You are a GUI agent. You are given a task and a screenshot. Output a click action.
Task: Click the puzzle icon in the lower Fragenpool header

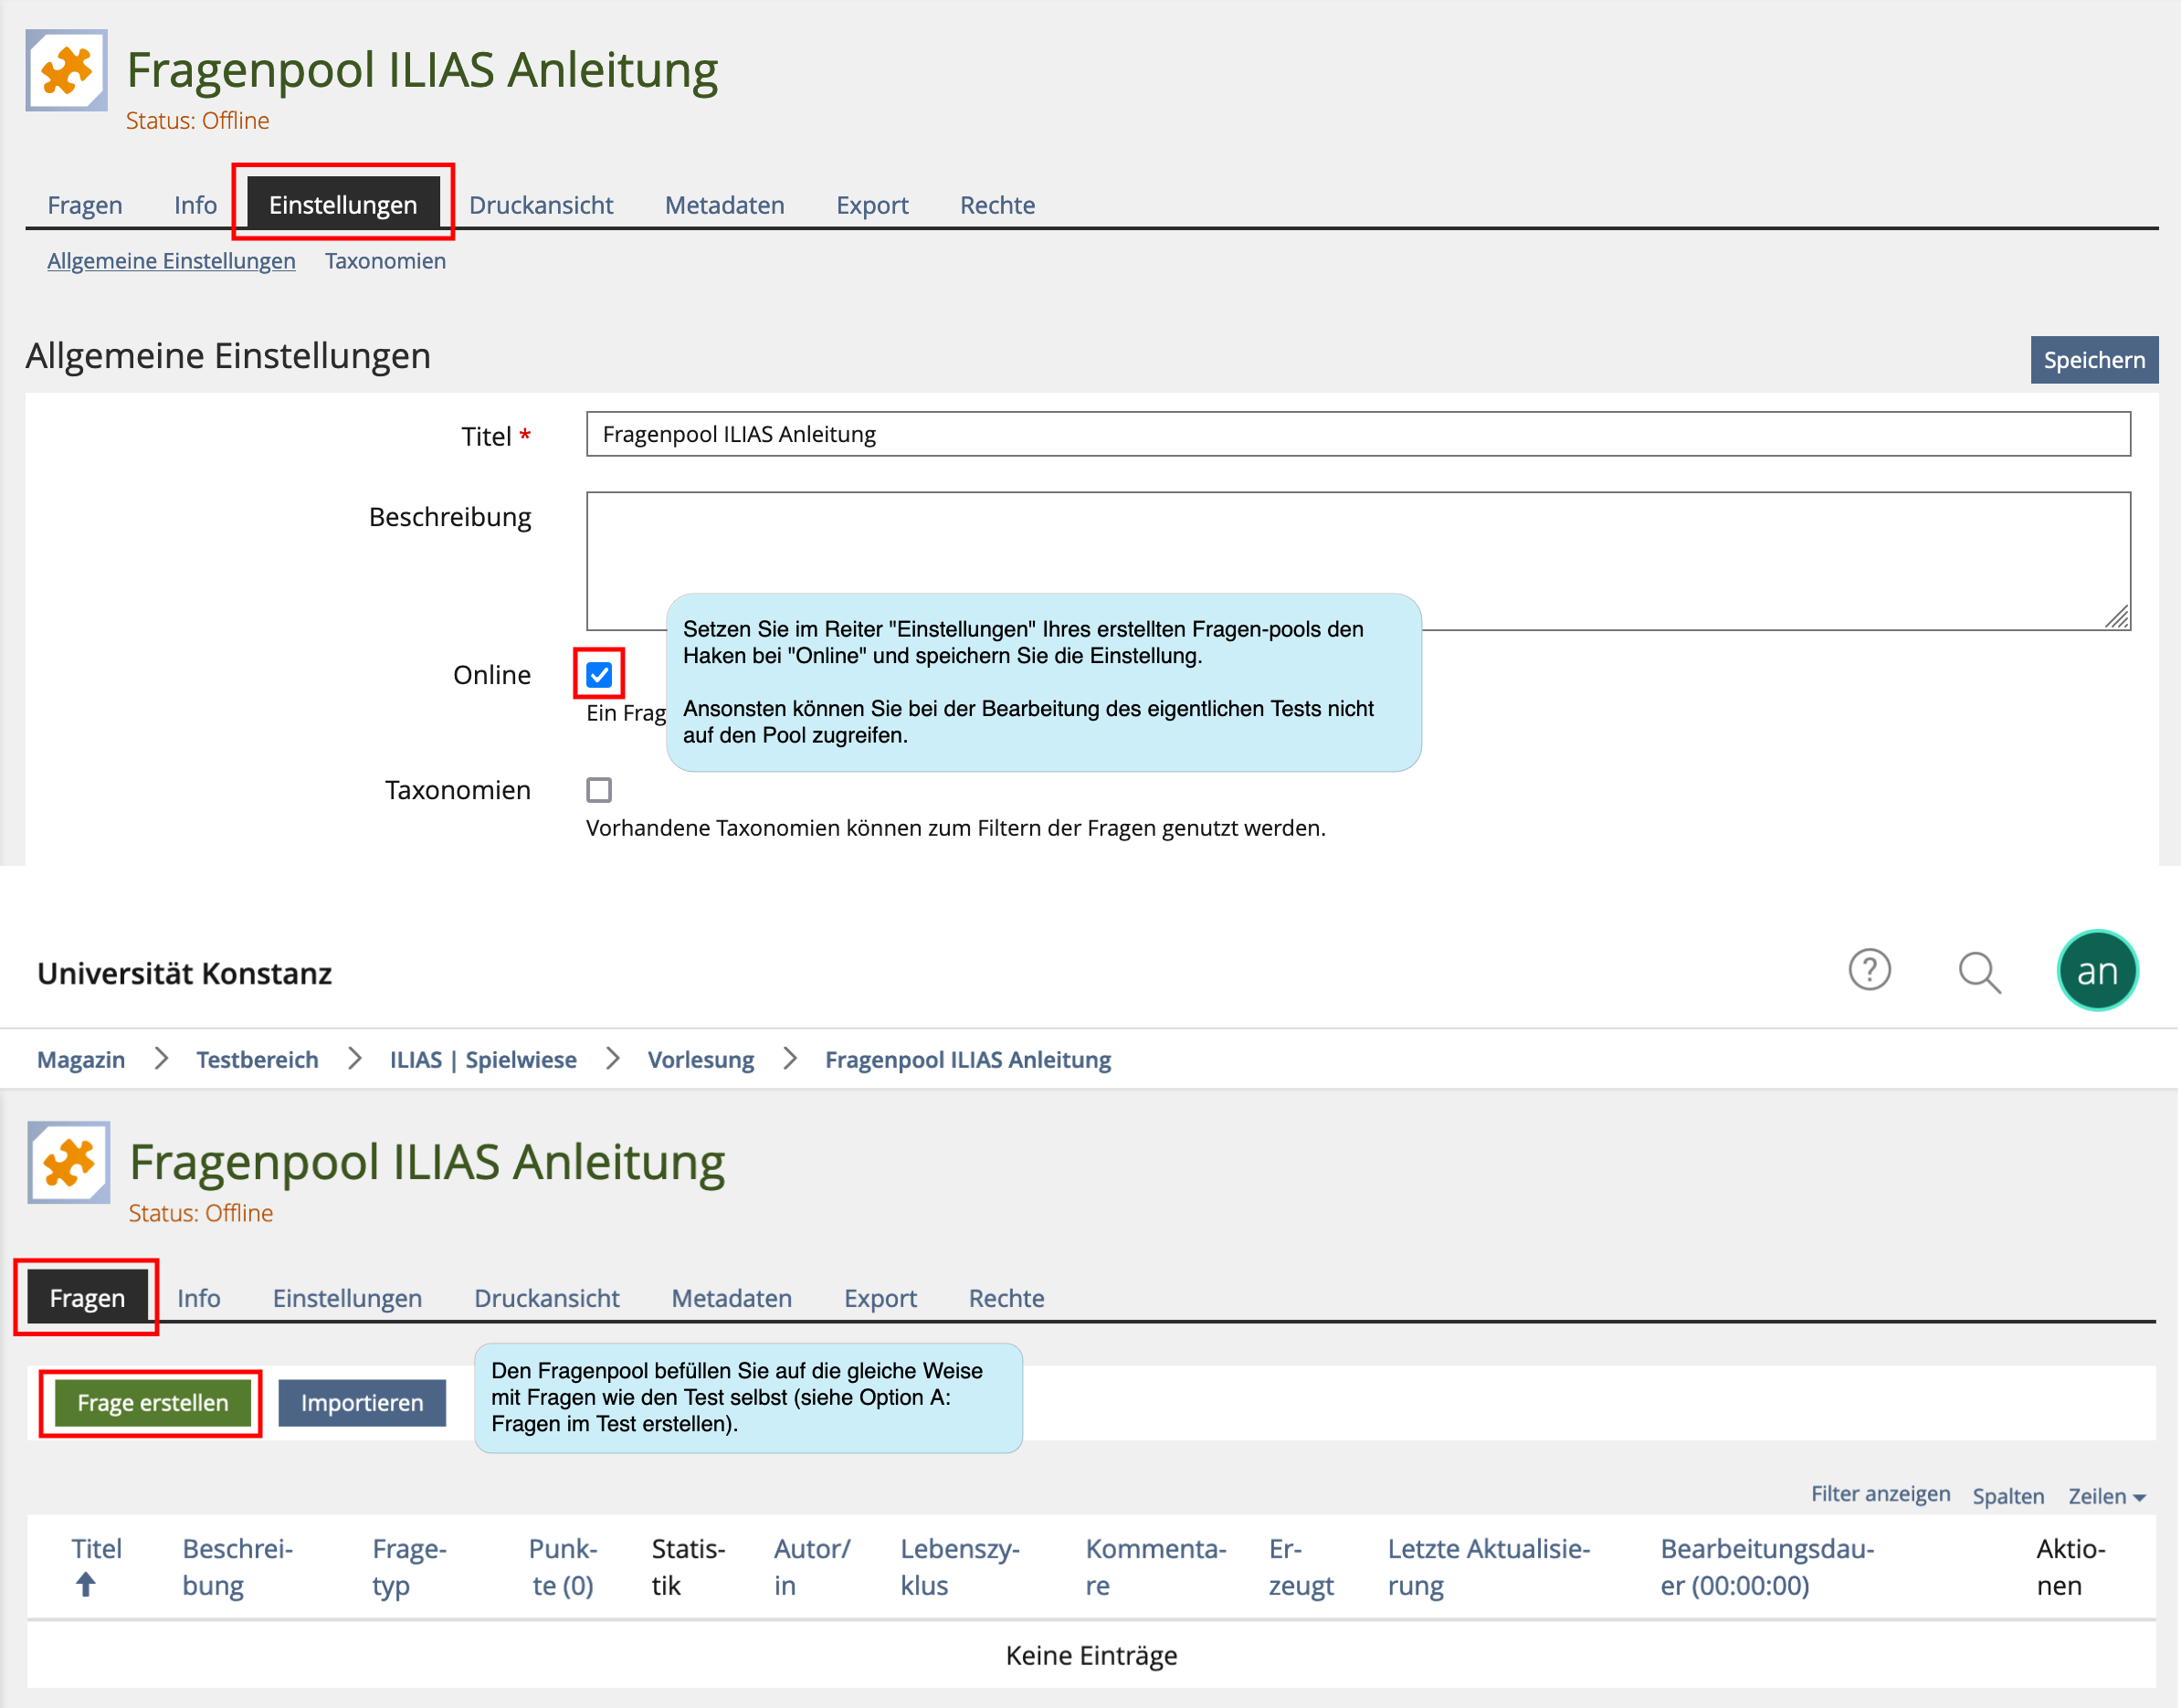click(68, 1163)
